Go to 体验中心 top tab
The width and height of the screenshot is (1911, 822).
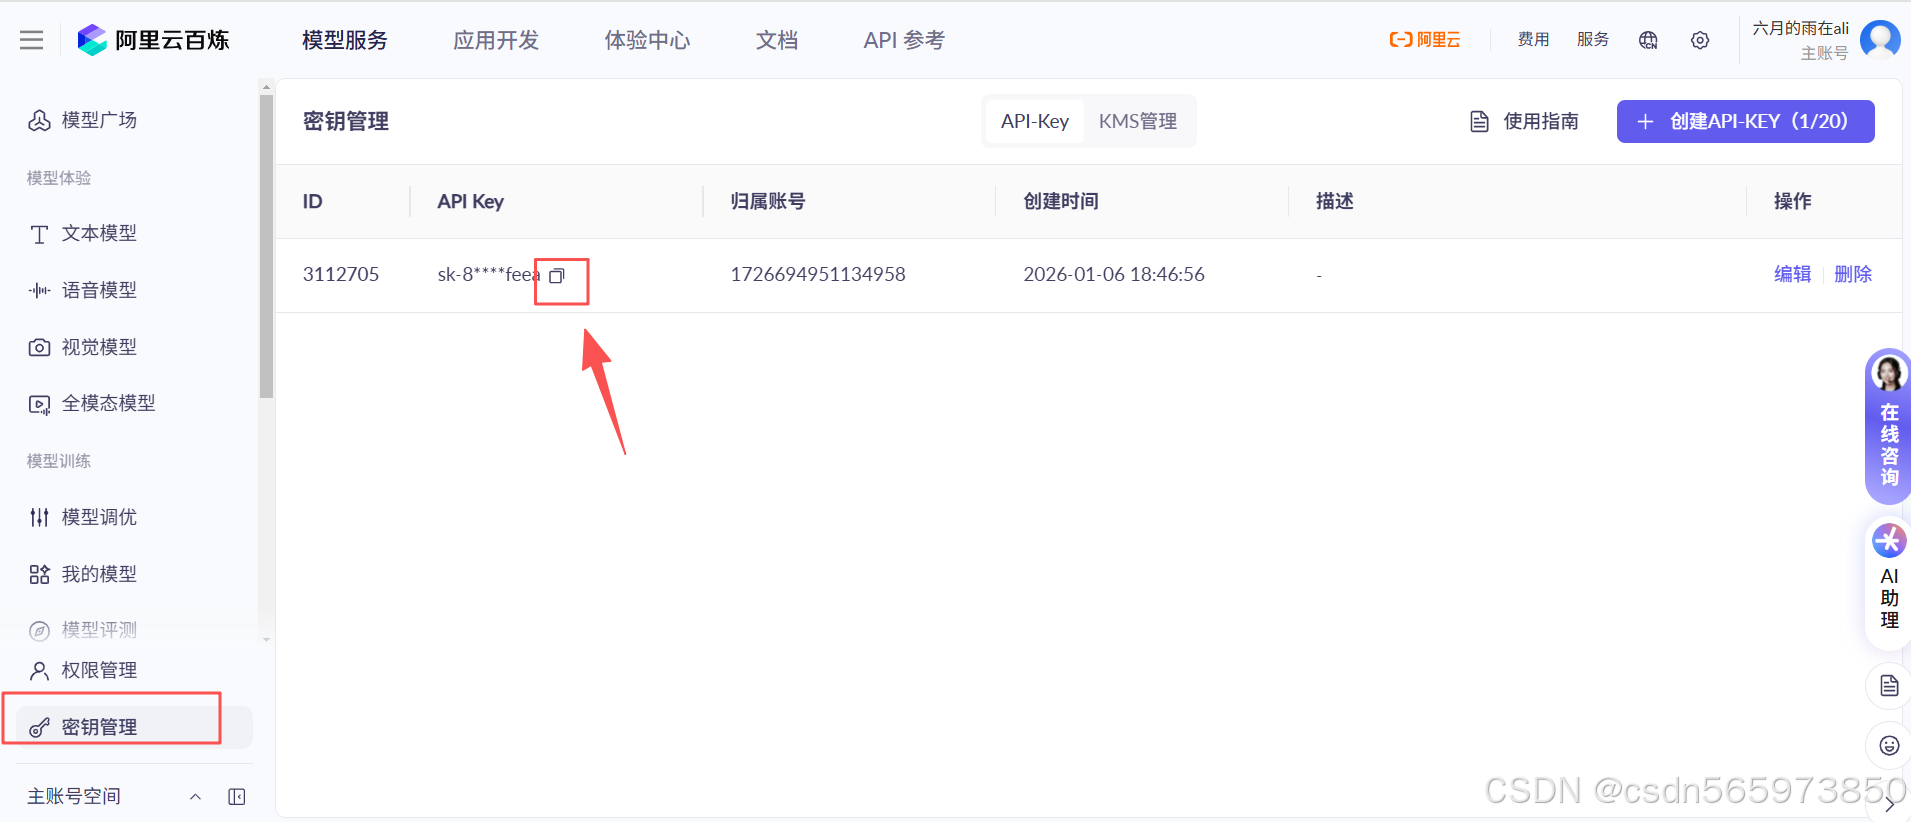pos(647,40)
